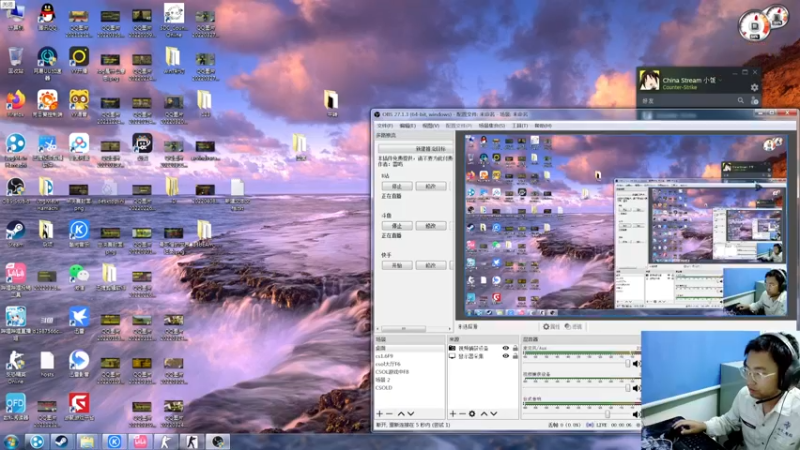
Task: Modify the Kuaishou stream target
Action: [x=431, y=265]
